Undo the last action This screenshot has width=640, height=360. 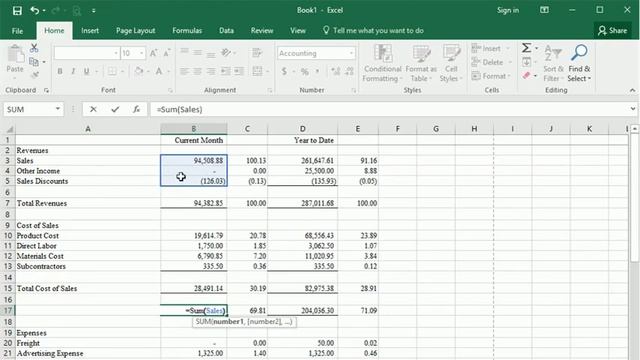click(35, 11)
